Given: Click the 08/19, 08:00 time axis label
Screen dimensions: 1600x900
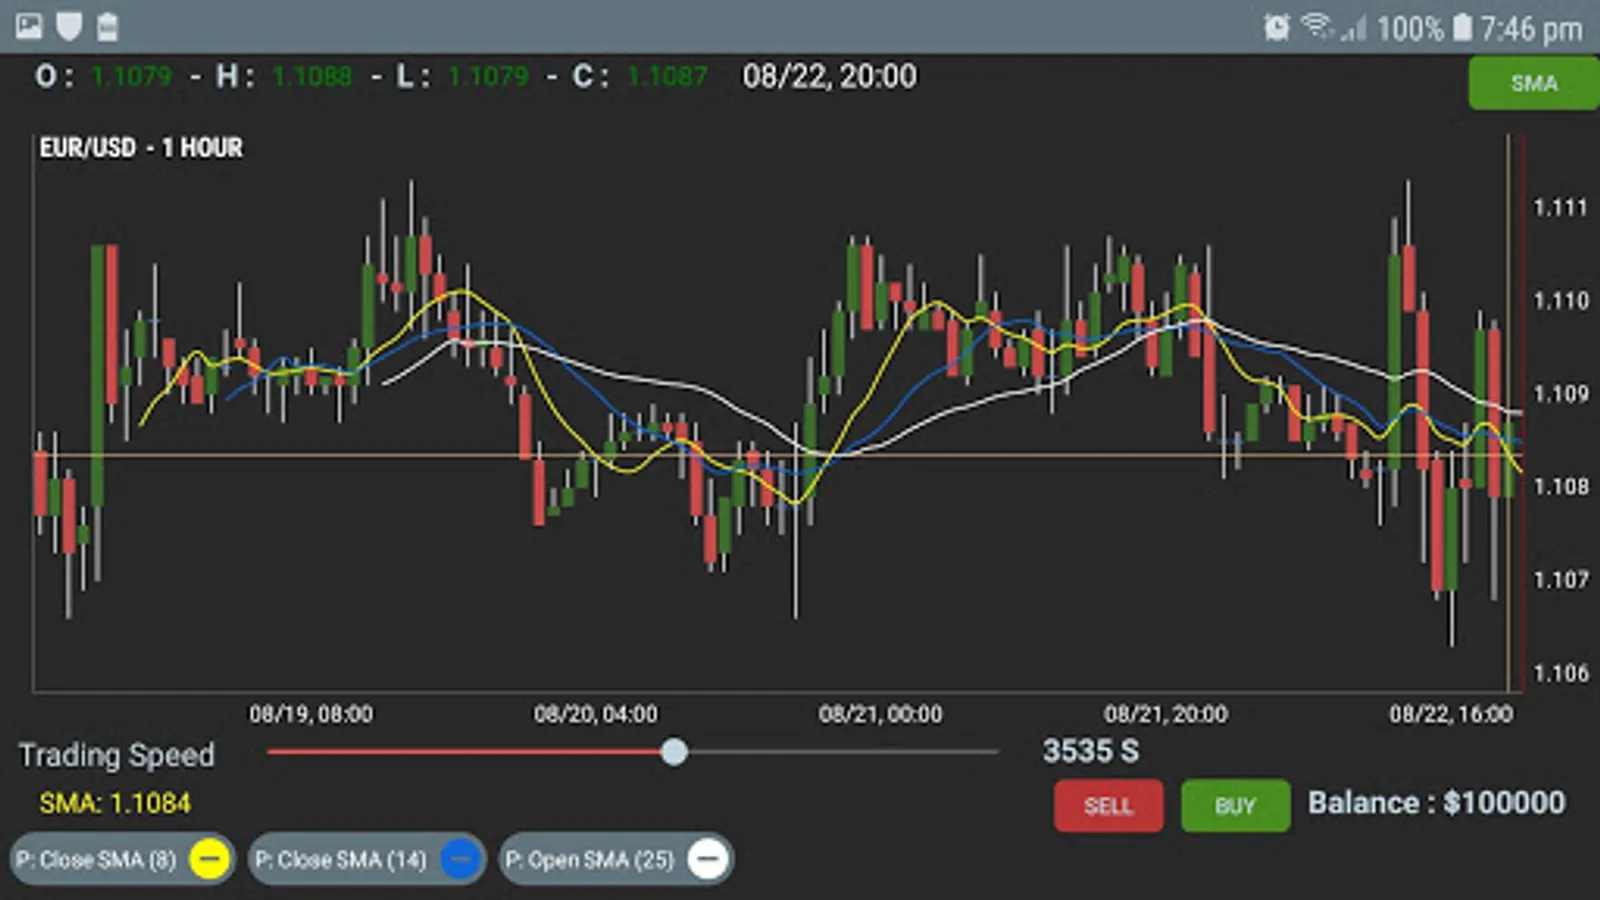Looking at the screenshot, I should (x=311, y=714).
